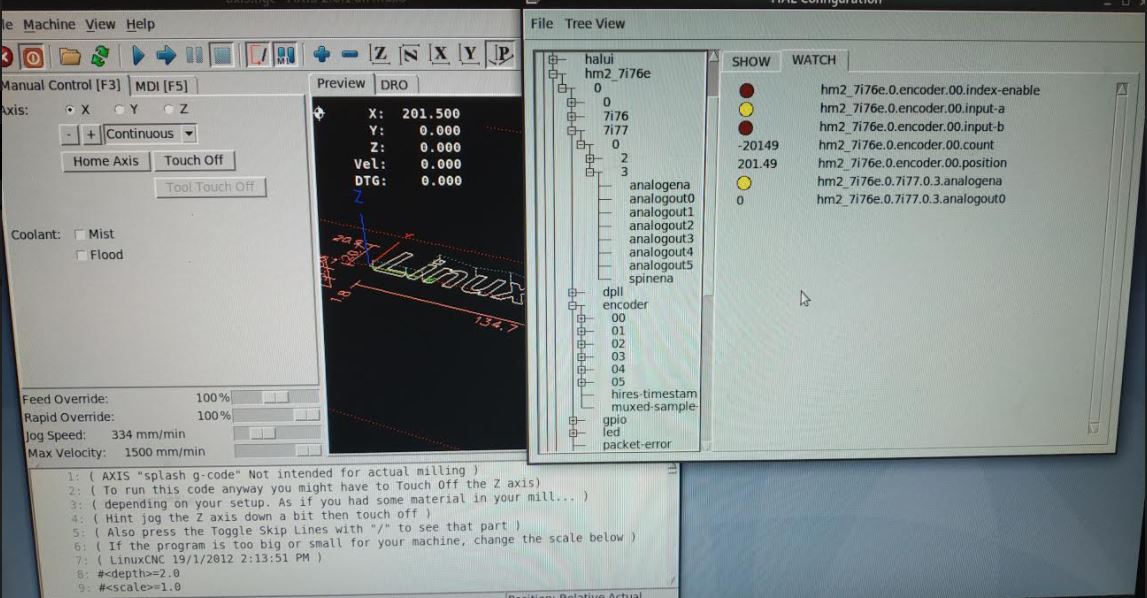Select muxed-sample entry in tree
Screen dimensions: 1147x598
pos(654,407)
